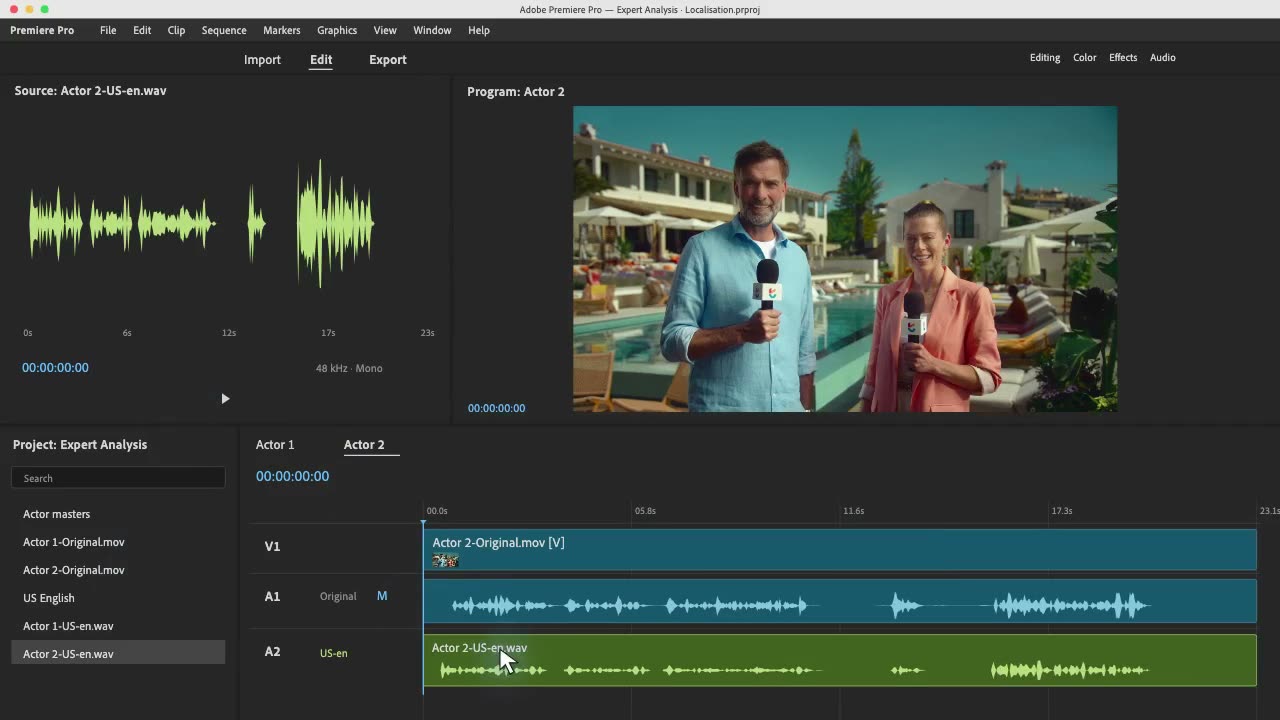The width and height of the screenshot is (1280, 720).
Task: Select the Color workspace
Action: (1085, 58)
